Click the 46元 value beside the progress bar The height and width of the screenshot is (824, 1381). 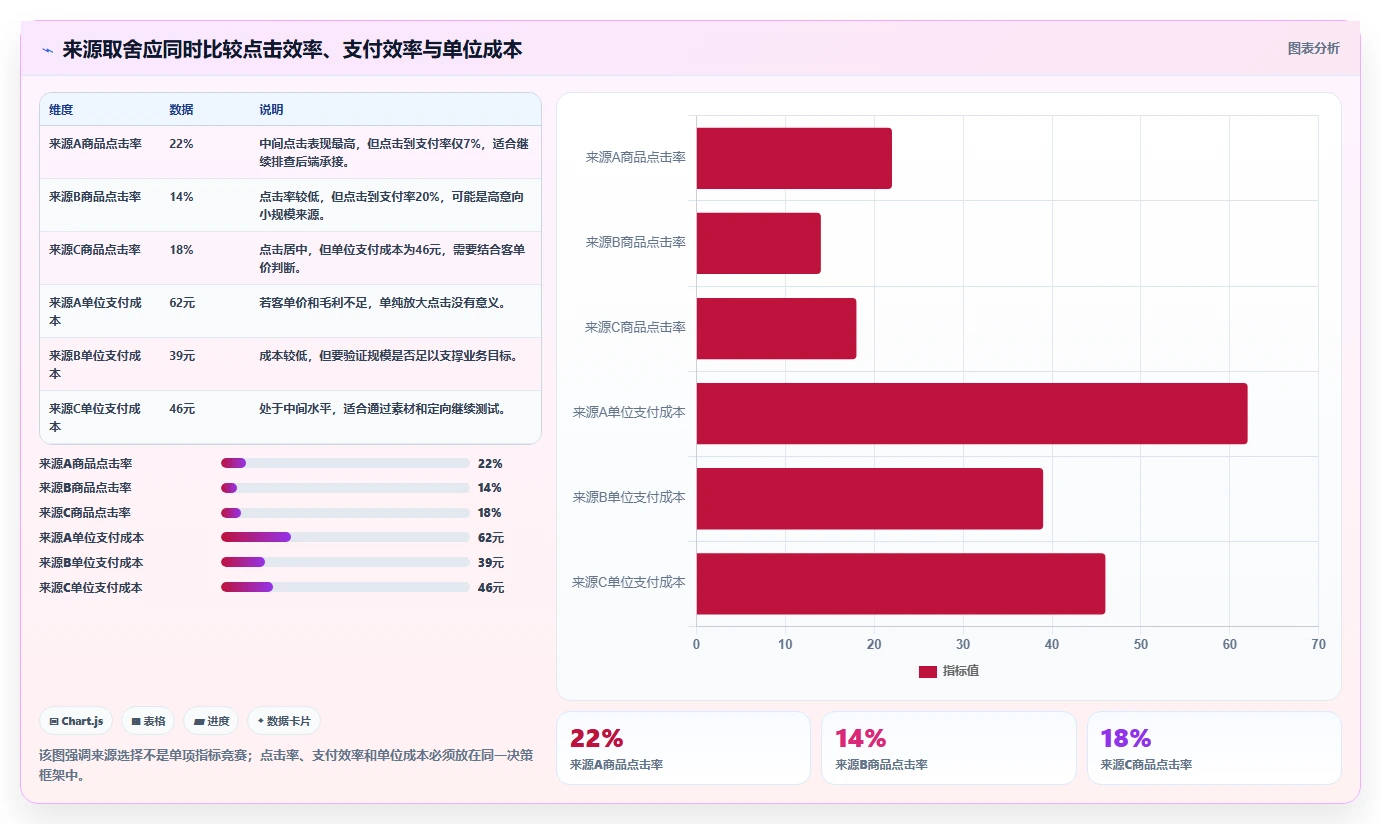point(491,588)
